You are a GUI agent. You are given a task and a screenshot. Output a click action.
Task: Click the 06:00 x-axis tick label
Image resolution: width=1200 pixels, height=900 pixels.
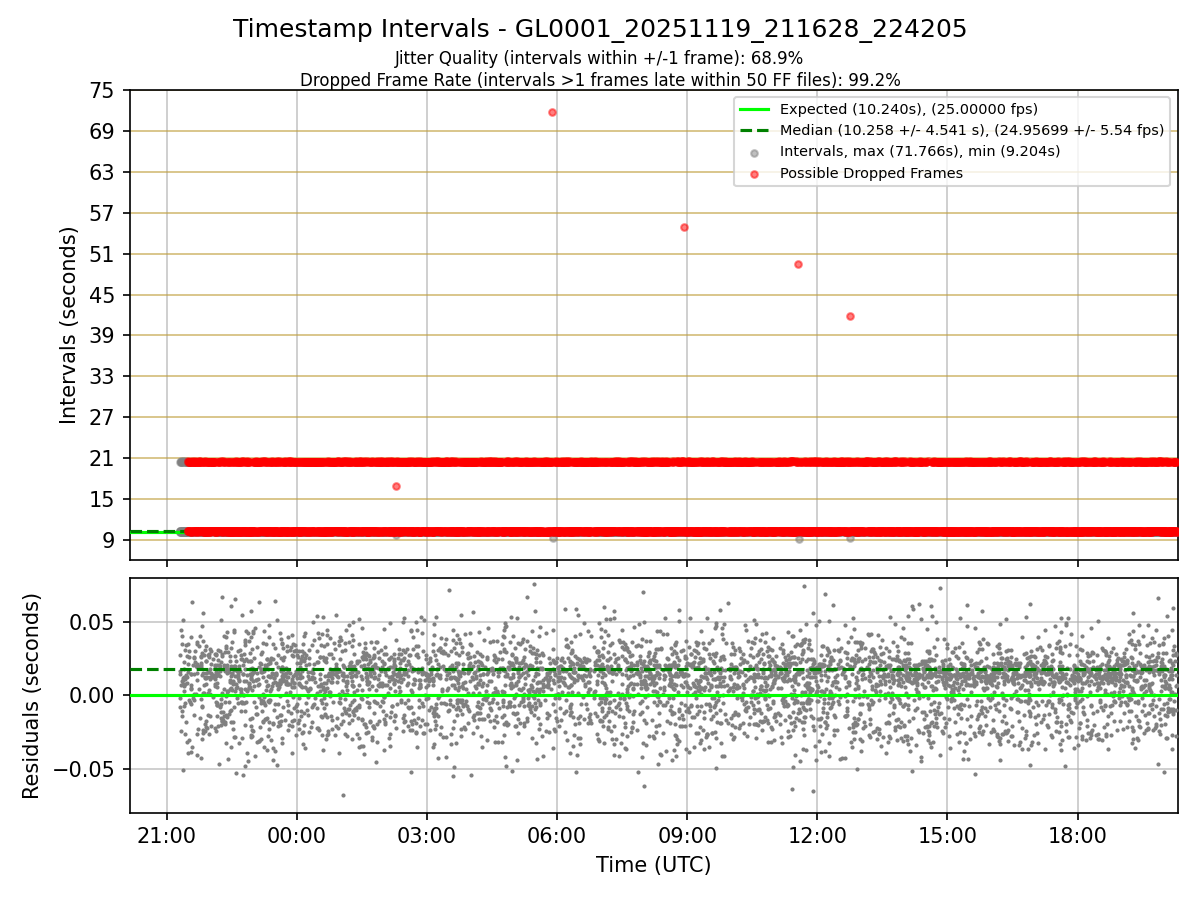point(557,834)
